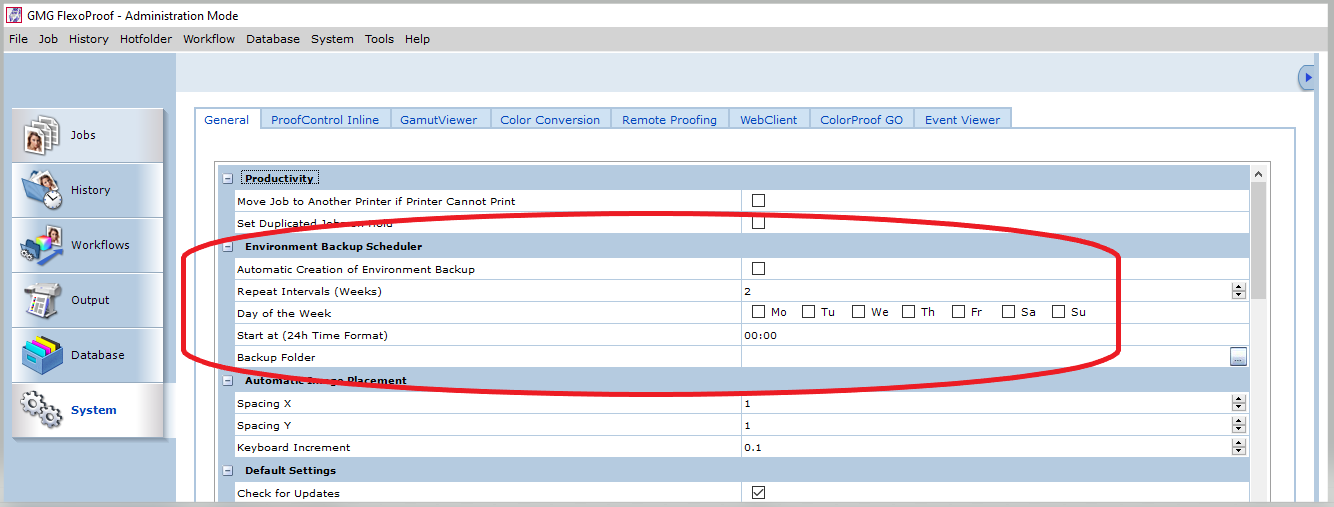Check the Sa weekday box
1334x507 pixels.
click(1008, 312)
